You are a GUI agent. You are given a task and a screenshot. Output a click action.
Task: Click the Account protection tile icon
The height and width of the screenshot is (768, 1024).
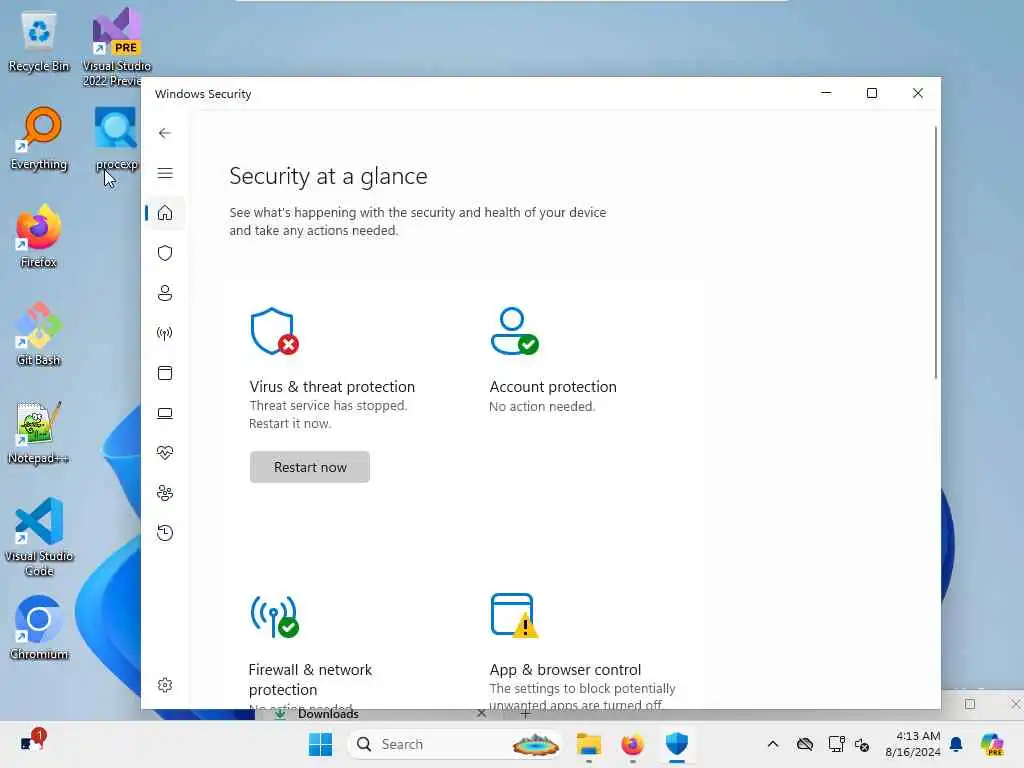coord(515,331)
